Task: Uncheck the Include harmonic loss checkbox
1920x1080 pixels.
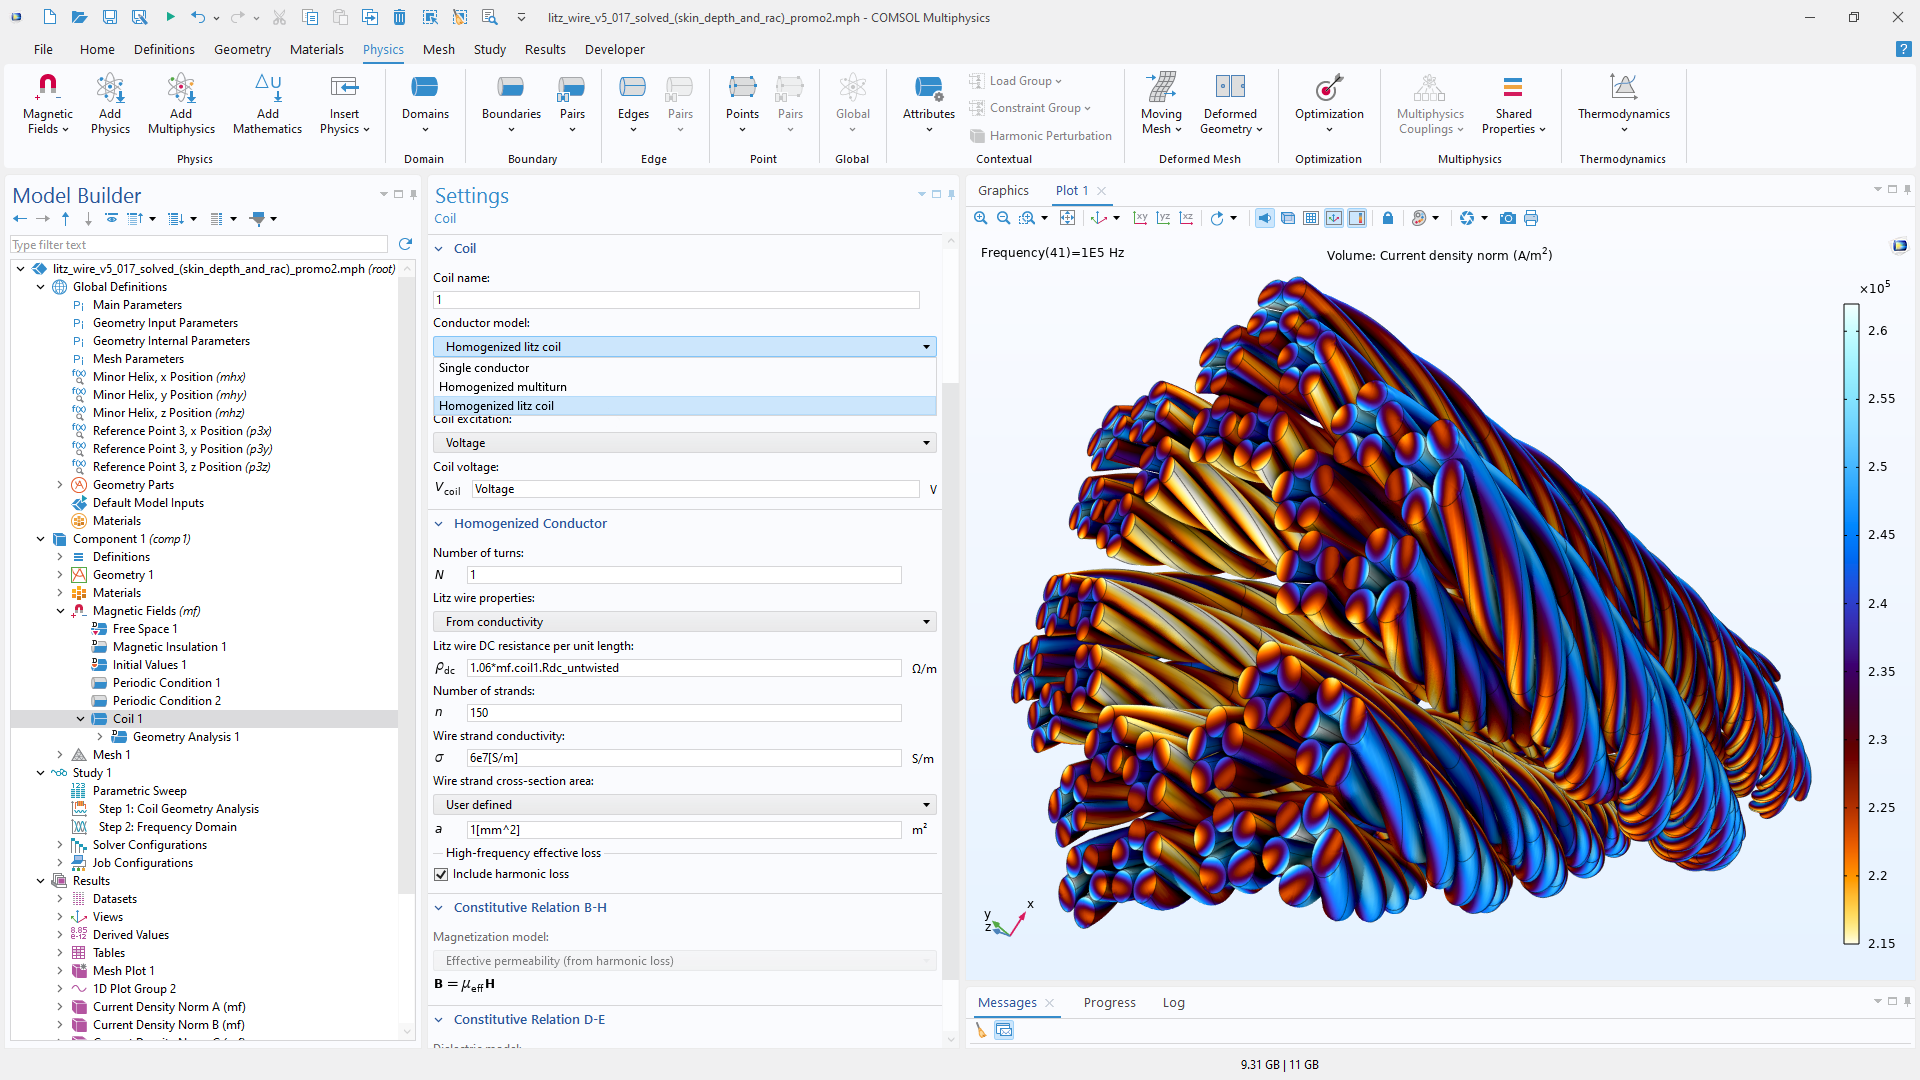Action: [x=441, y=874]
